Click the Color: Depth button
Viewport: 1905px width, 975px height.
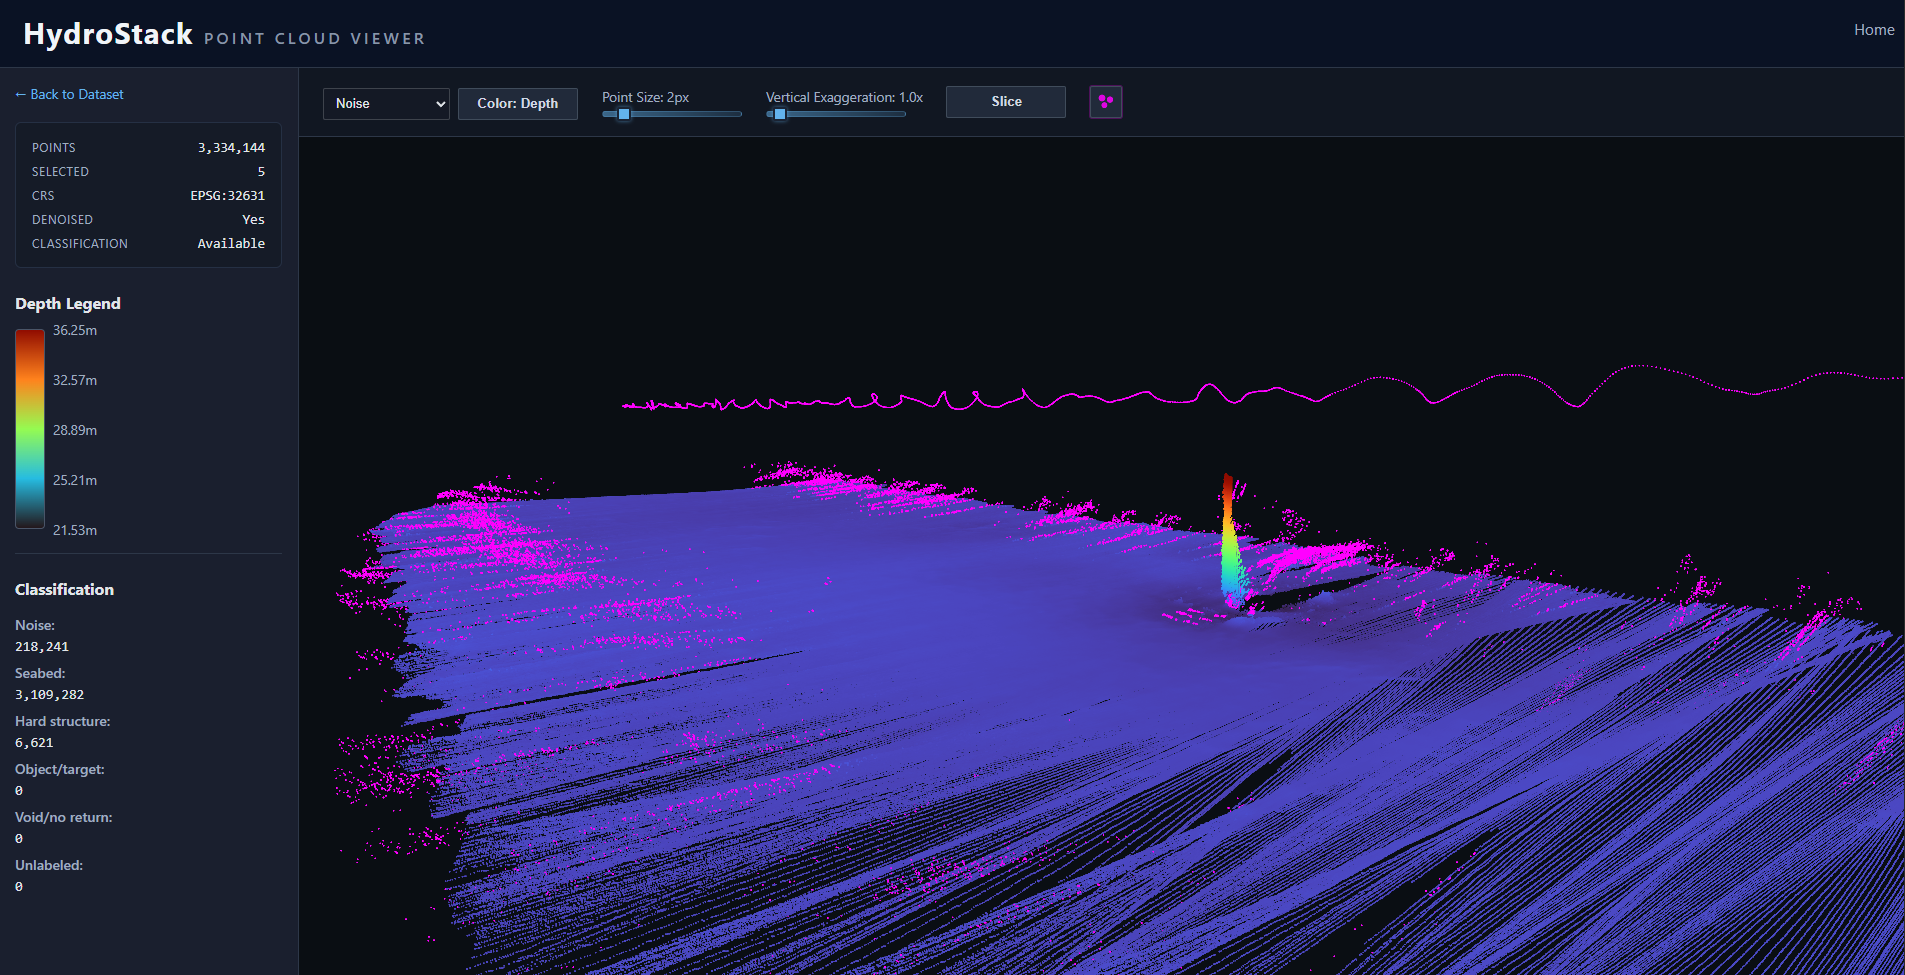pyautogui.click(x=517, y=103)
